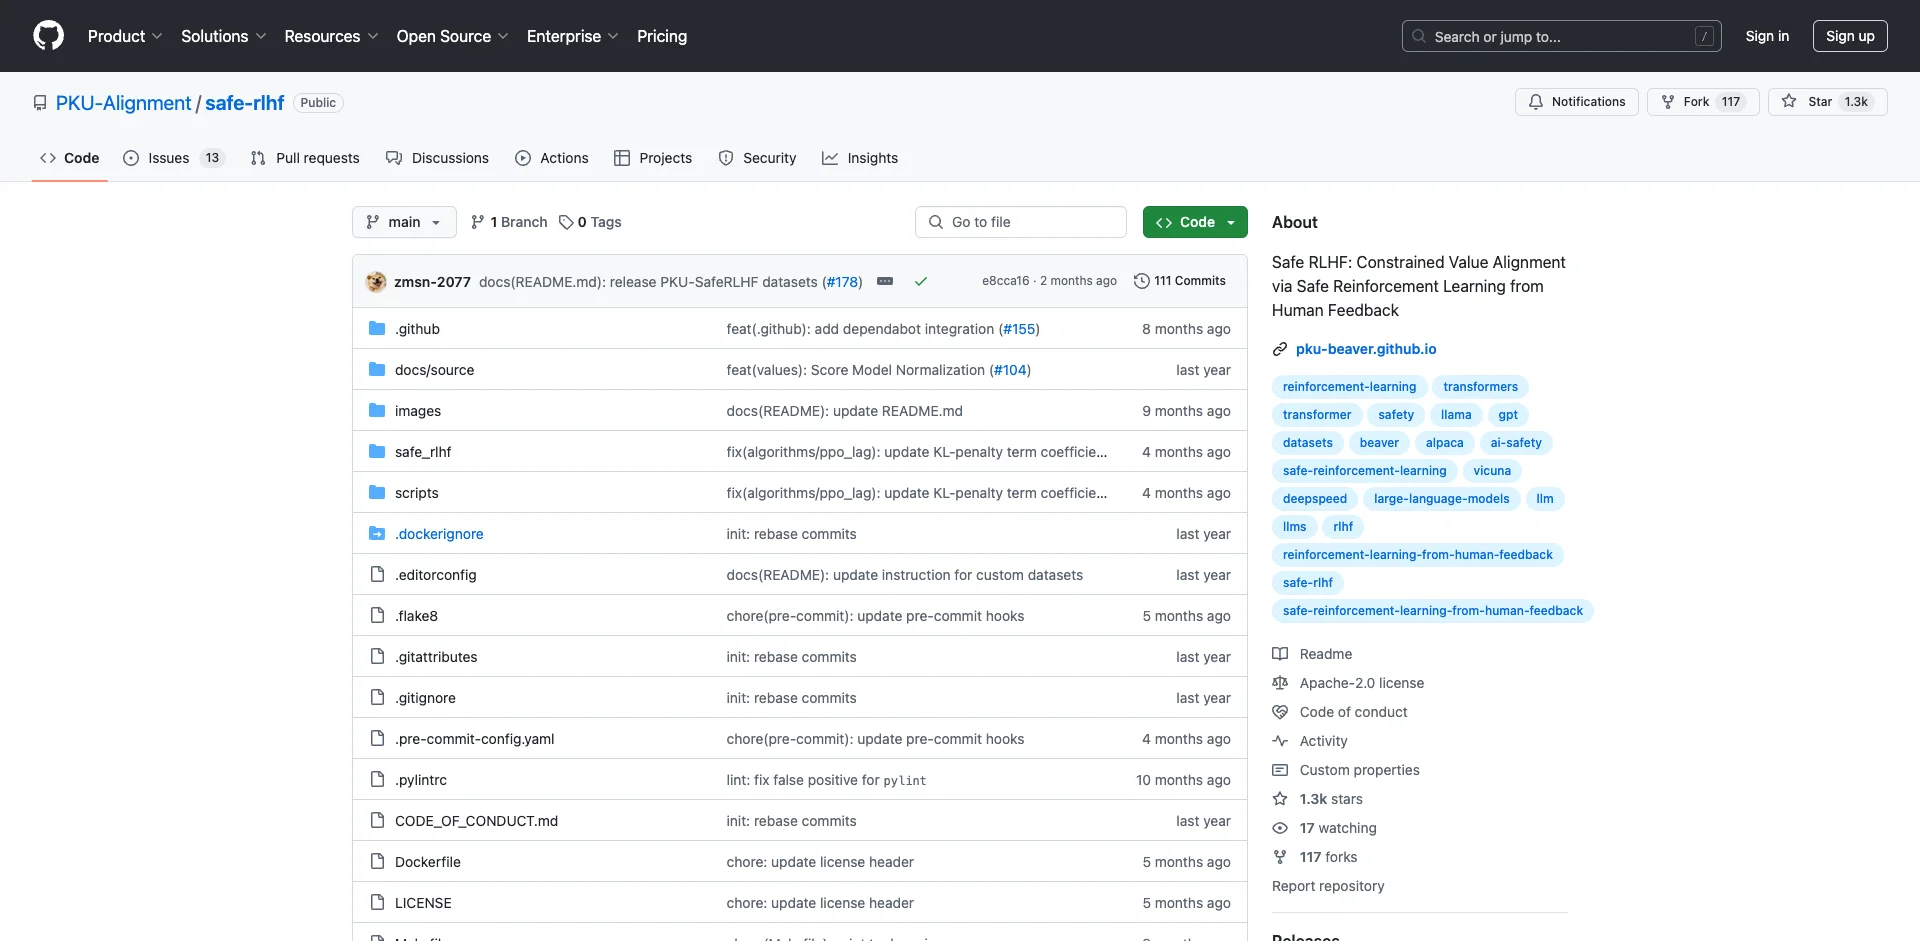Open the Discussions tab
The height and width of the screenshot is (941, 1920).
point(438,158)
